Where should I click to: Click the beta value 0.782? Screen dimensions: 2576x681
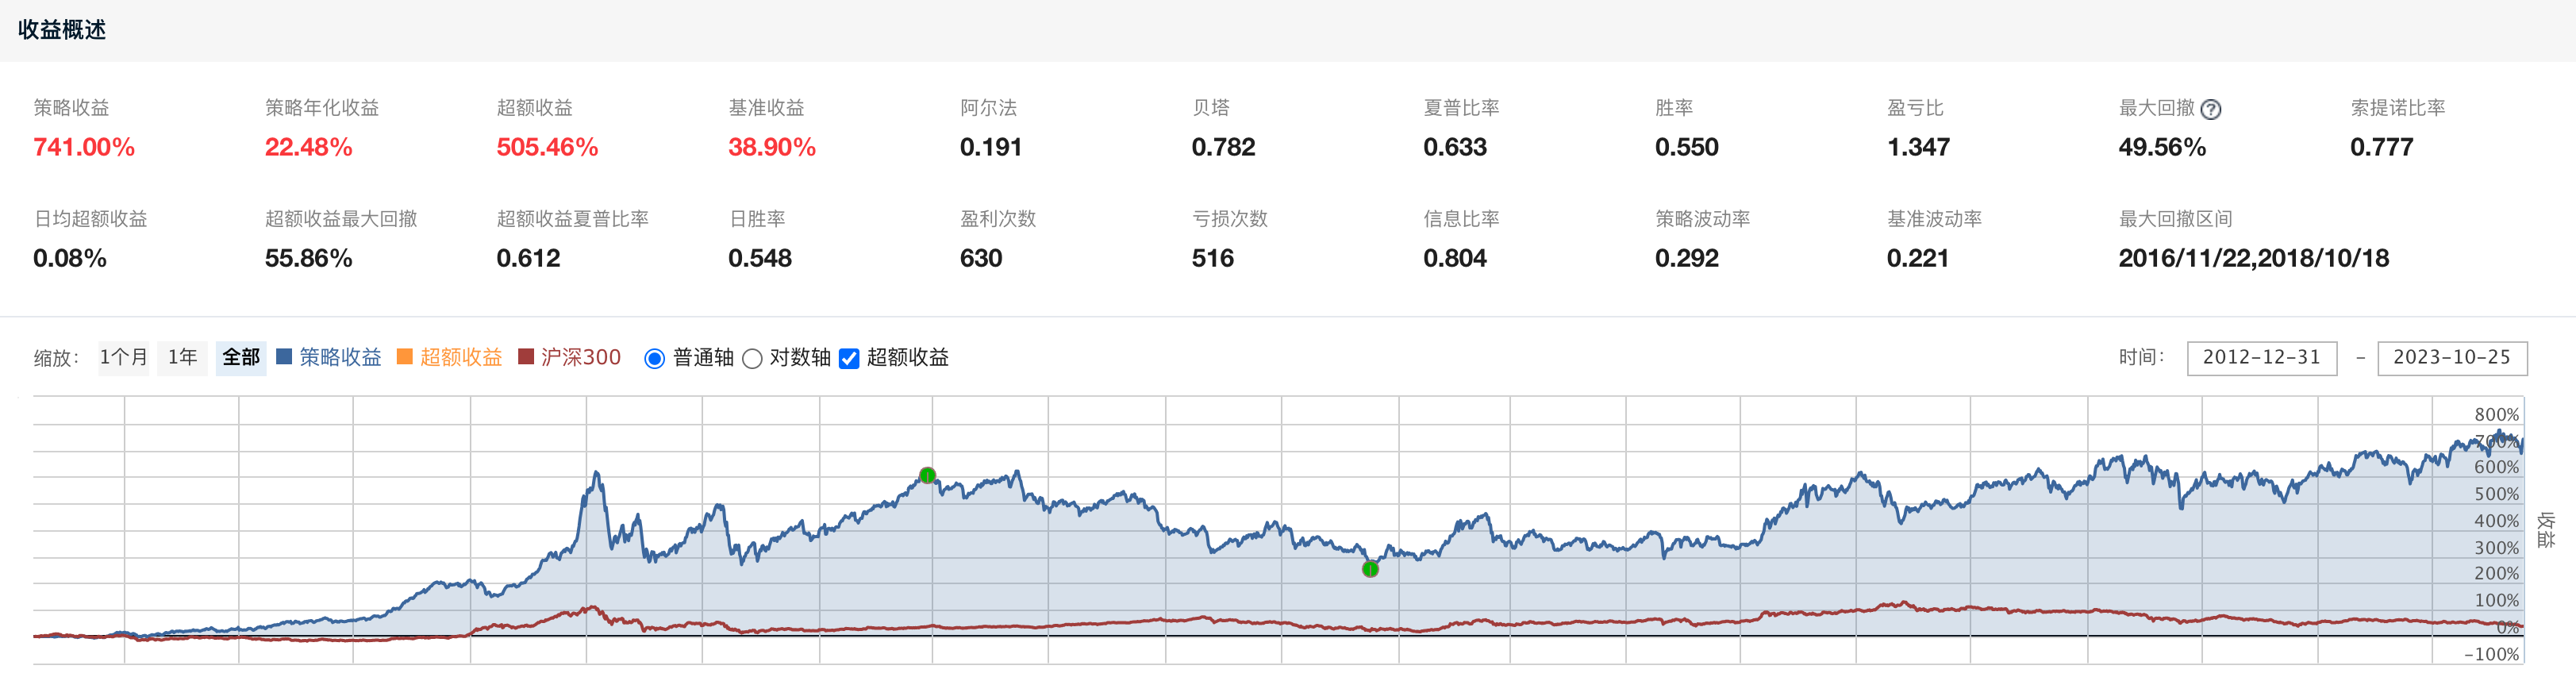1223,147
